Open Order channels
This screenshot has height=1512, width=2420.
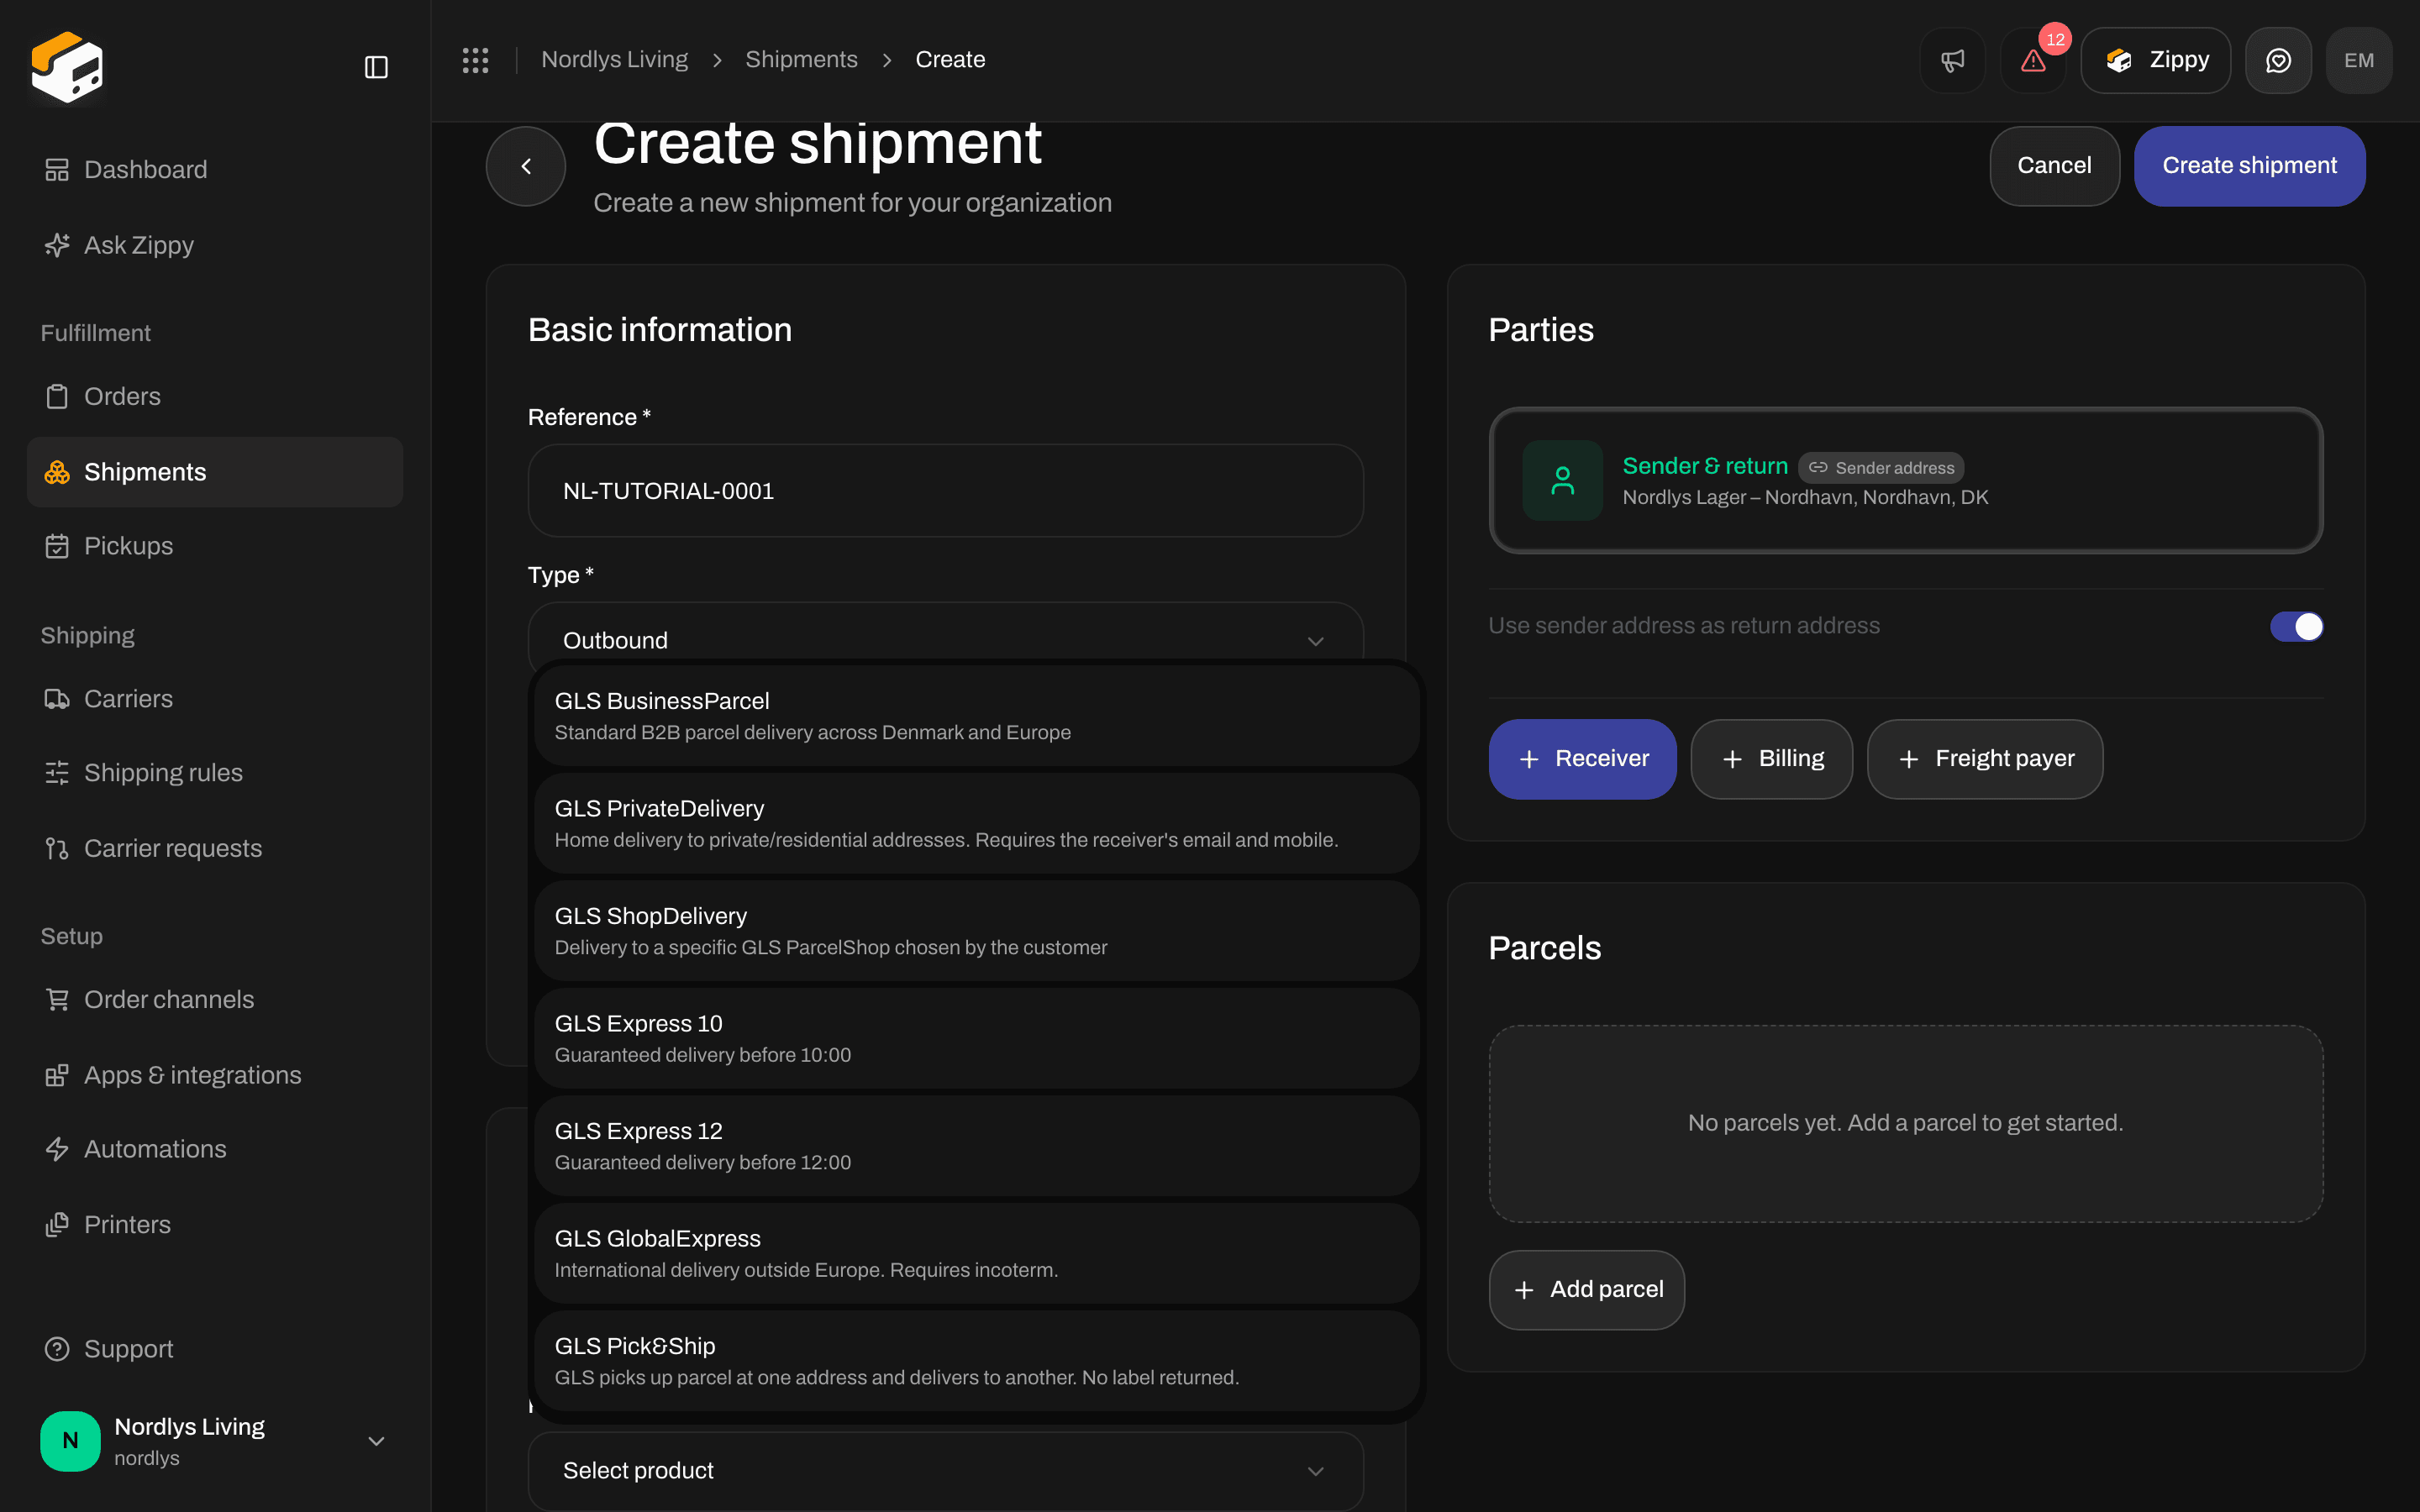[215, 999]
